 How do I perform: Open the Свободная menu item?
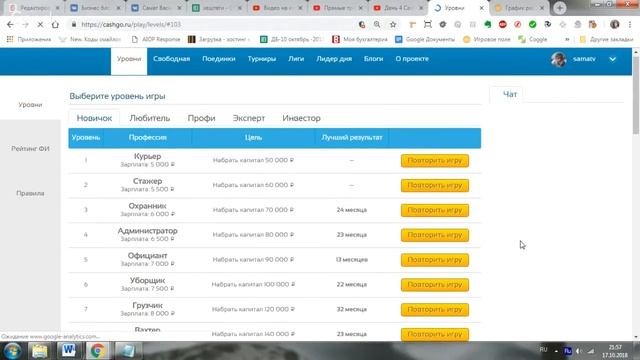coord(171,59)
